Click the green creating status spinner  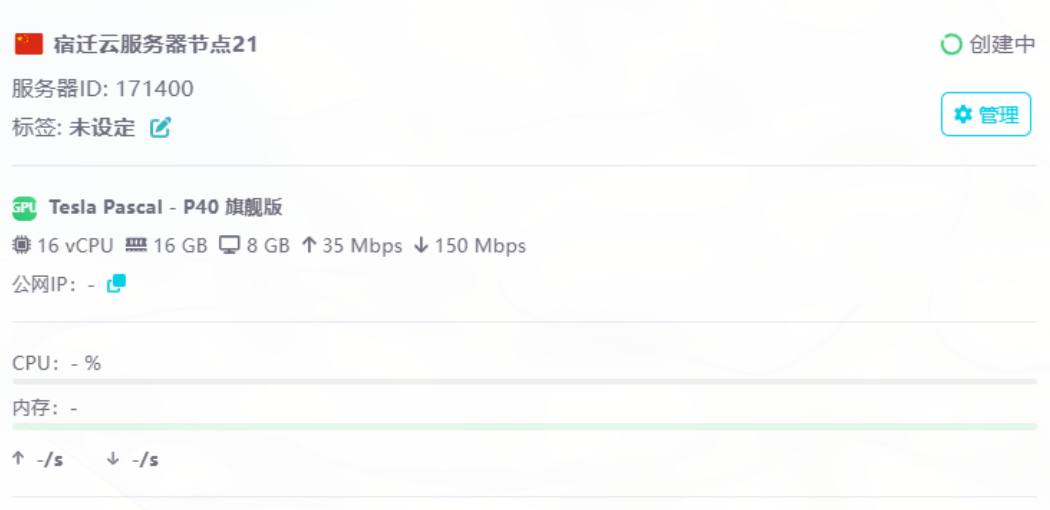[x=951, y=45]
